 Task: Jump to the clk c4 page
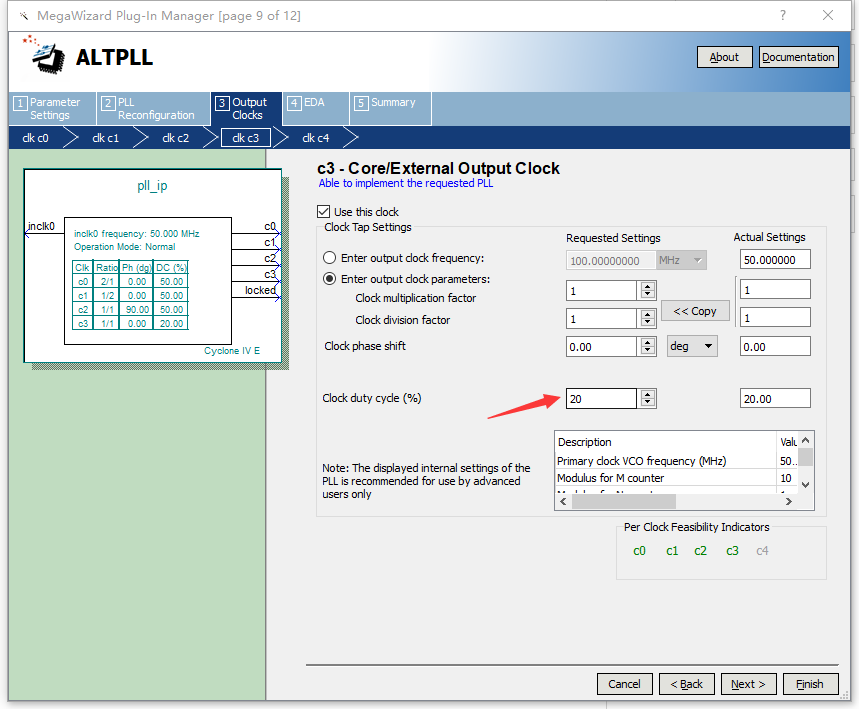pos(316,138)
